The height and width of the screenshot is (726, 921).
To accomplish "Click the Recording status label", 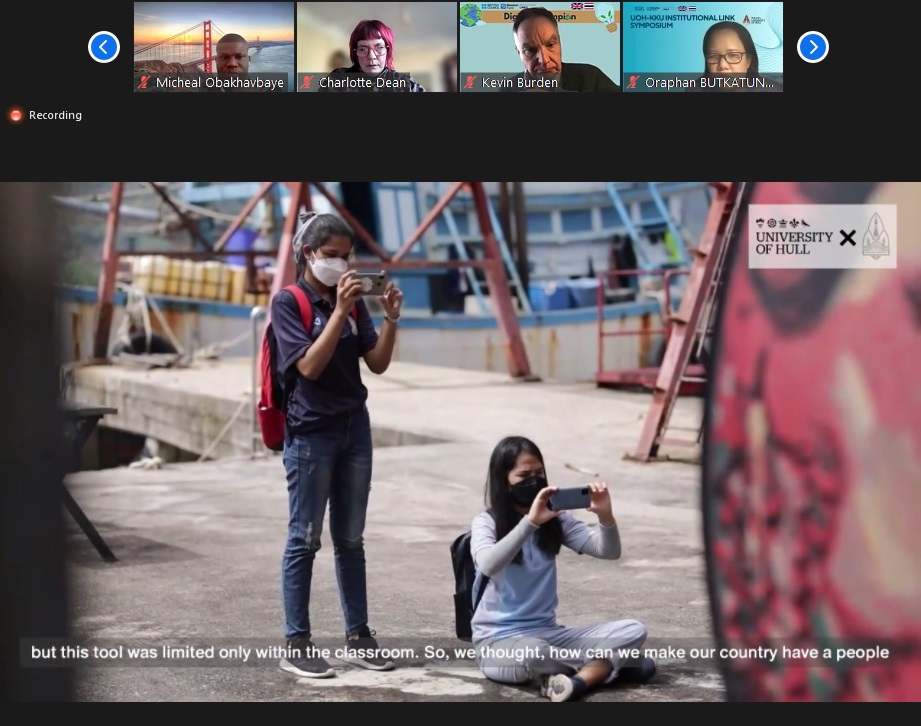I will 55,115.
